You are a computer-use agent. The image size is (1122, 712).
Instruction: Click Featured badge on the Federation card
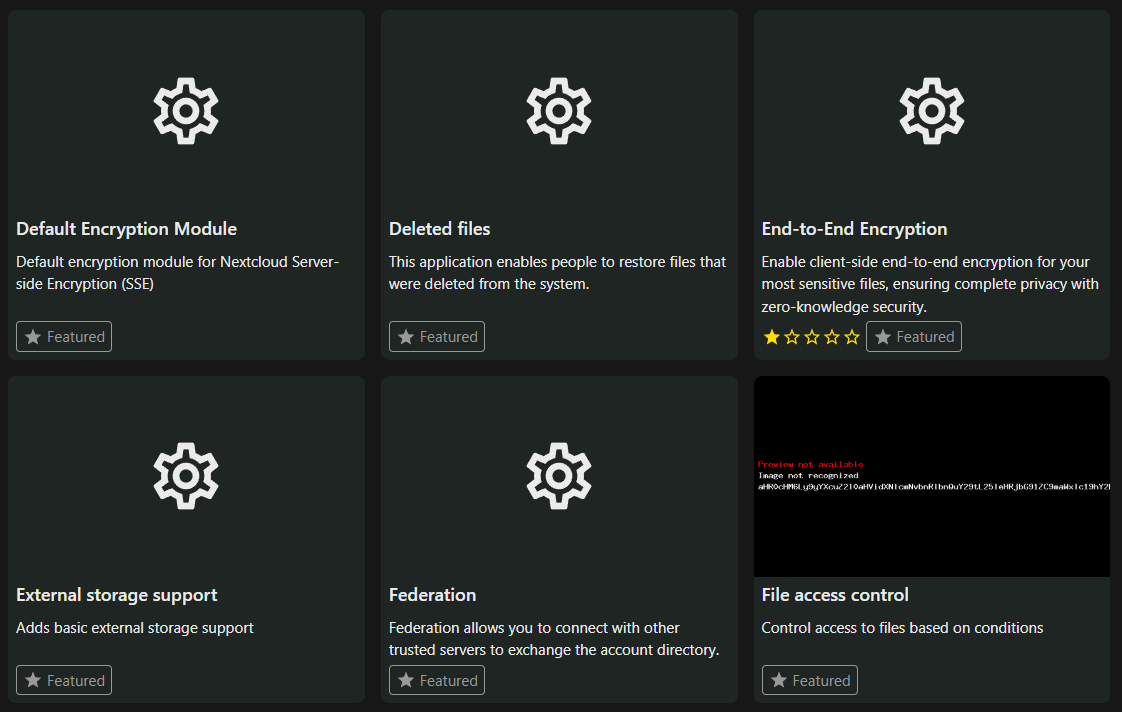pyautogui.click(x=437, y=680)
